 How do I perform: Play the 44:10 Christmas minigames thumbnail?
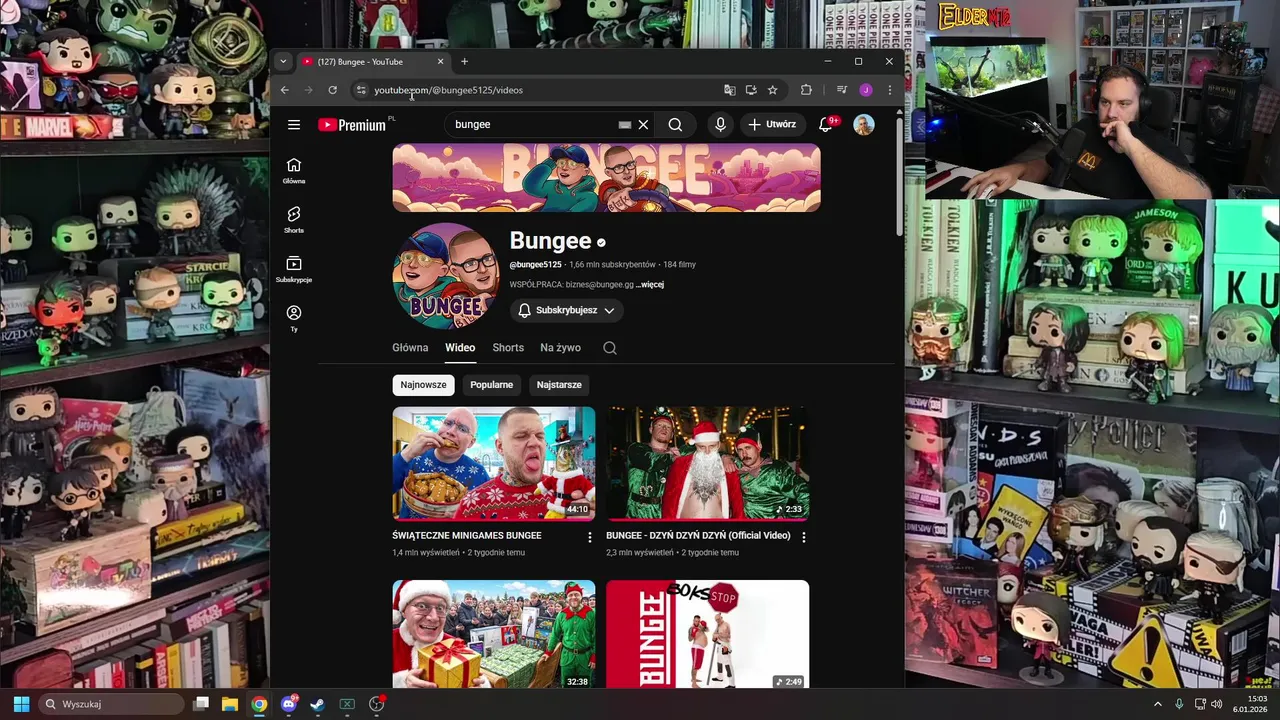point(494,464)
